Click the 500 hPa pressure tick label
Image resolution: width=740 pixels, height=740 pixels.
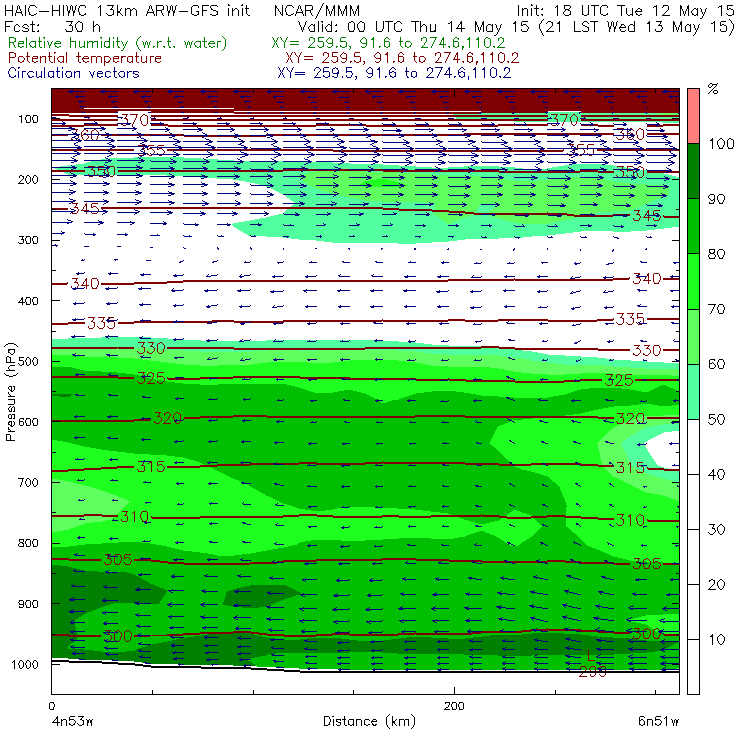coord(28,362)
